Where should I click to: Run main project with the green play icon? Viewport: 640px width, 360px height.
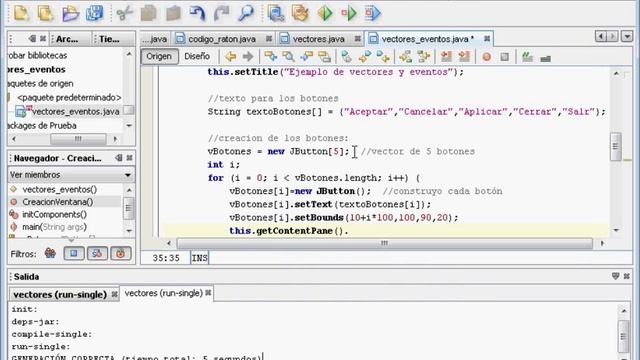pyautogui.click(x=325, y=13)
